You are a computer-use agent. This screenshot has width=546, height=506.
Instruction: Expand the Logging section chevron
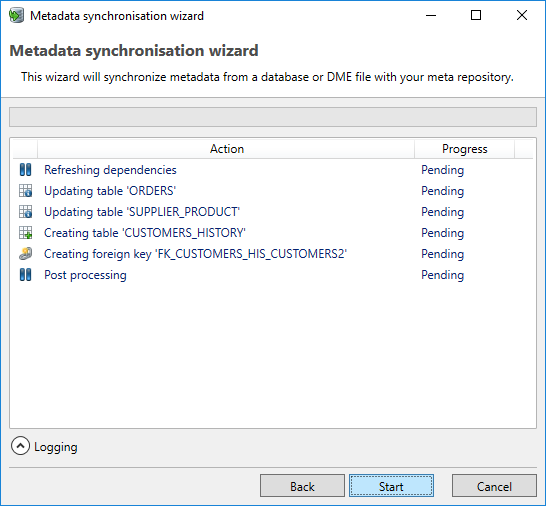tap(20, 446)
